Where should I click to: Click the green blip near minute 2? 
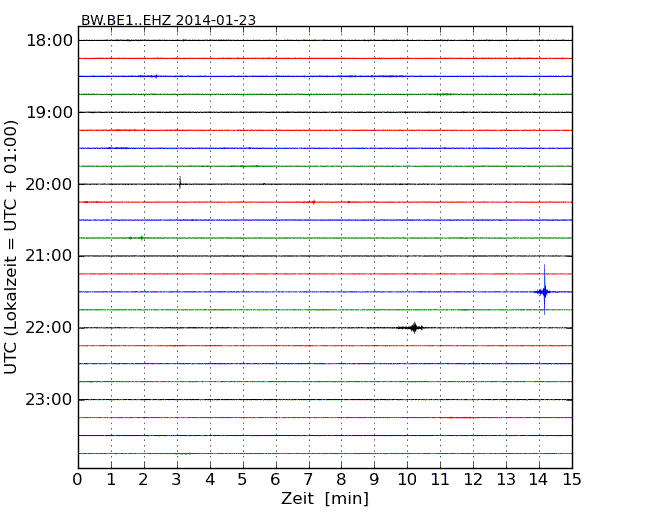(142, 238)
